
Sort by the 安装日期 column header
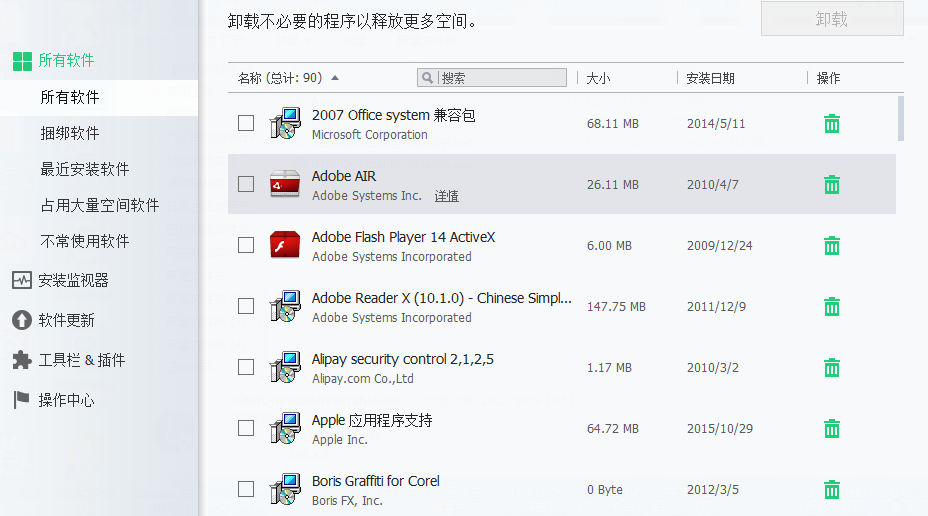(710, 78)
